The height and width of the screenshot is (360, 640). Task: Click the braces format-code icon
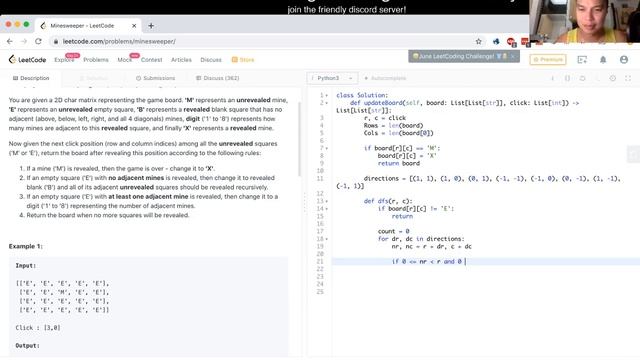567,78
